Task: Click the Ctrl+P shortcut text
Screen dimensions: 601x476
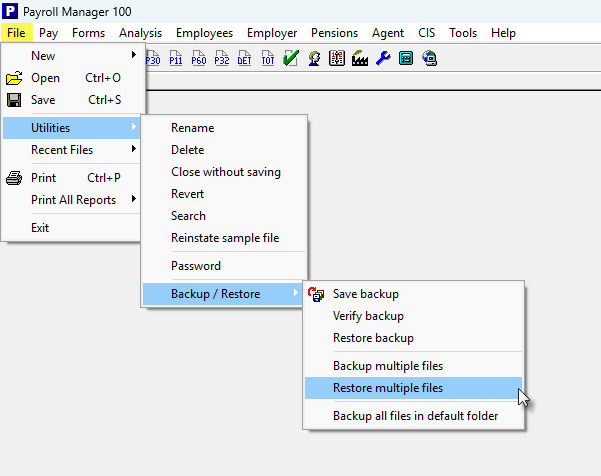Action: [x=104, y=178]
